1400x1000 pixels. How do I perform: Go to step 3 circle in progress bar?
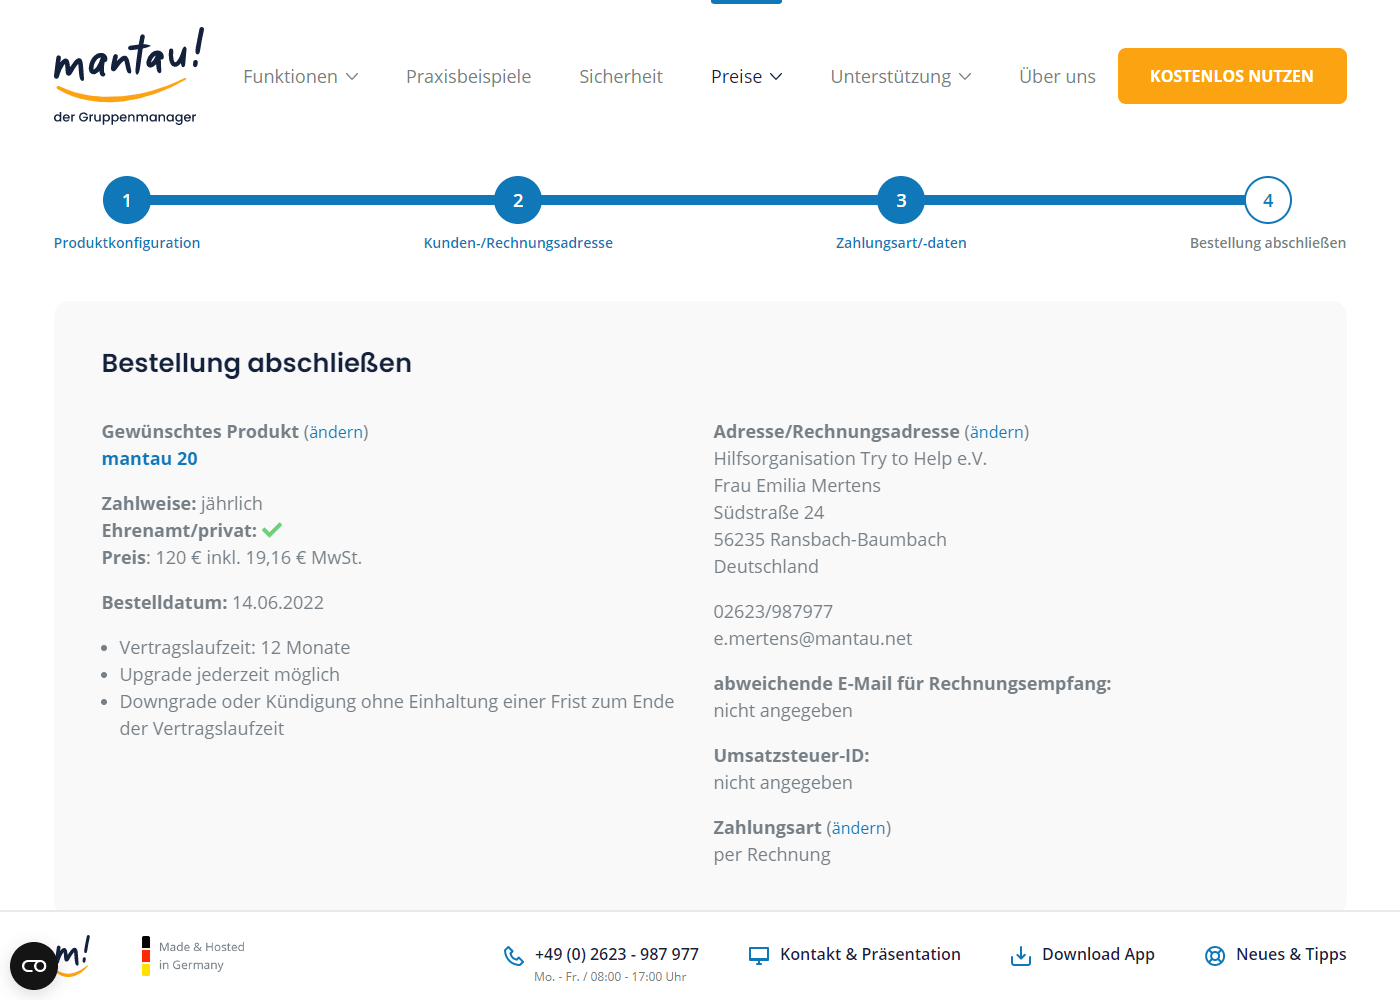click(x=901, y=200)
